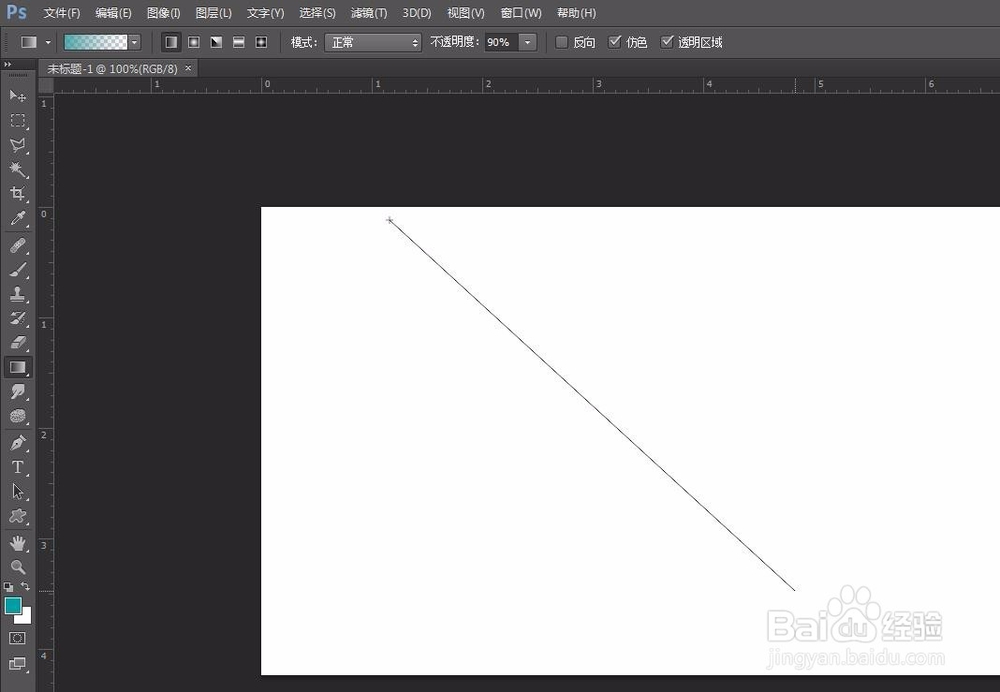Choose radial gradient style

click(x=194, y=42)
